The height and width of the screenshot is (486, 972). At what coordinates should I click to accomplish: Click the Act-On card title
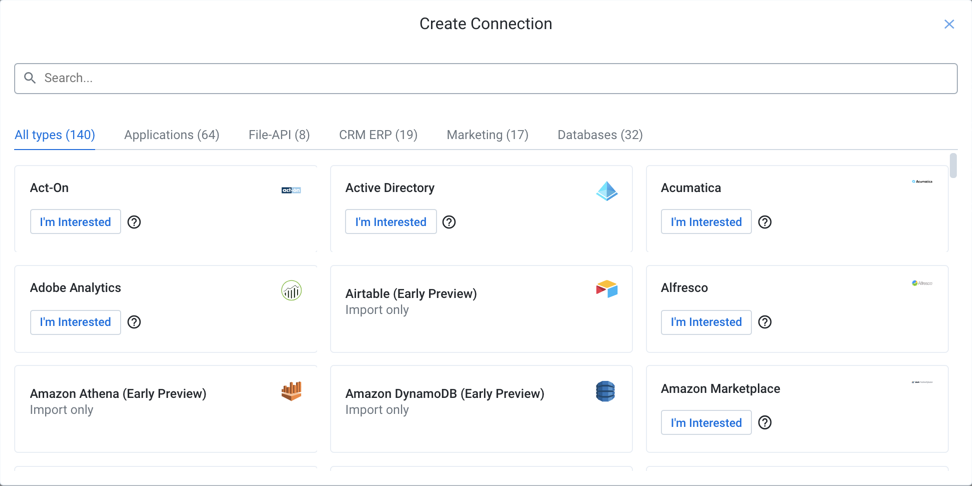pyautogui.click(x=49, y=187)
